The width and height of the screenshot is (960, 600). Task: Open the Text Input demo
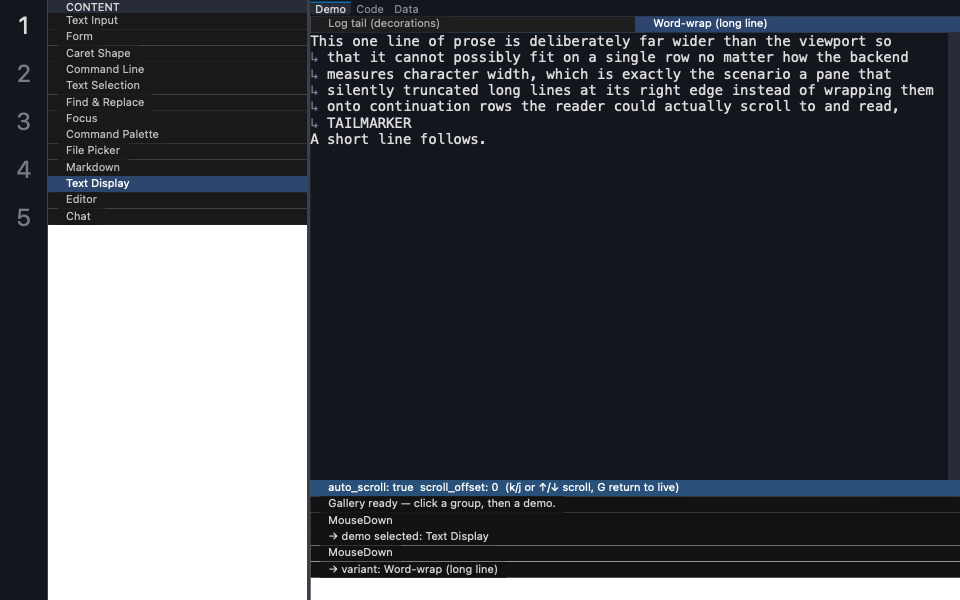(x=178, y=21)
